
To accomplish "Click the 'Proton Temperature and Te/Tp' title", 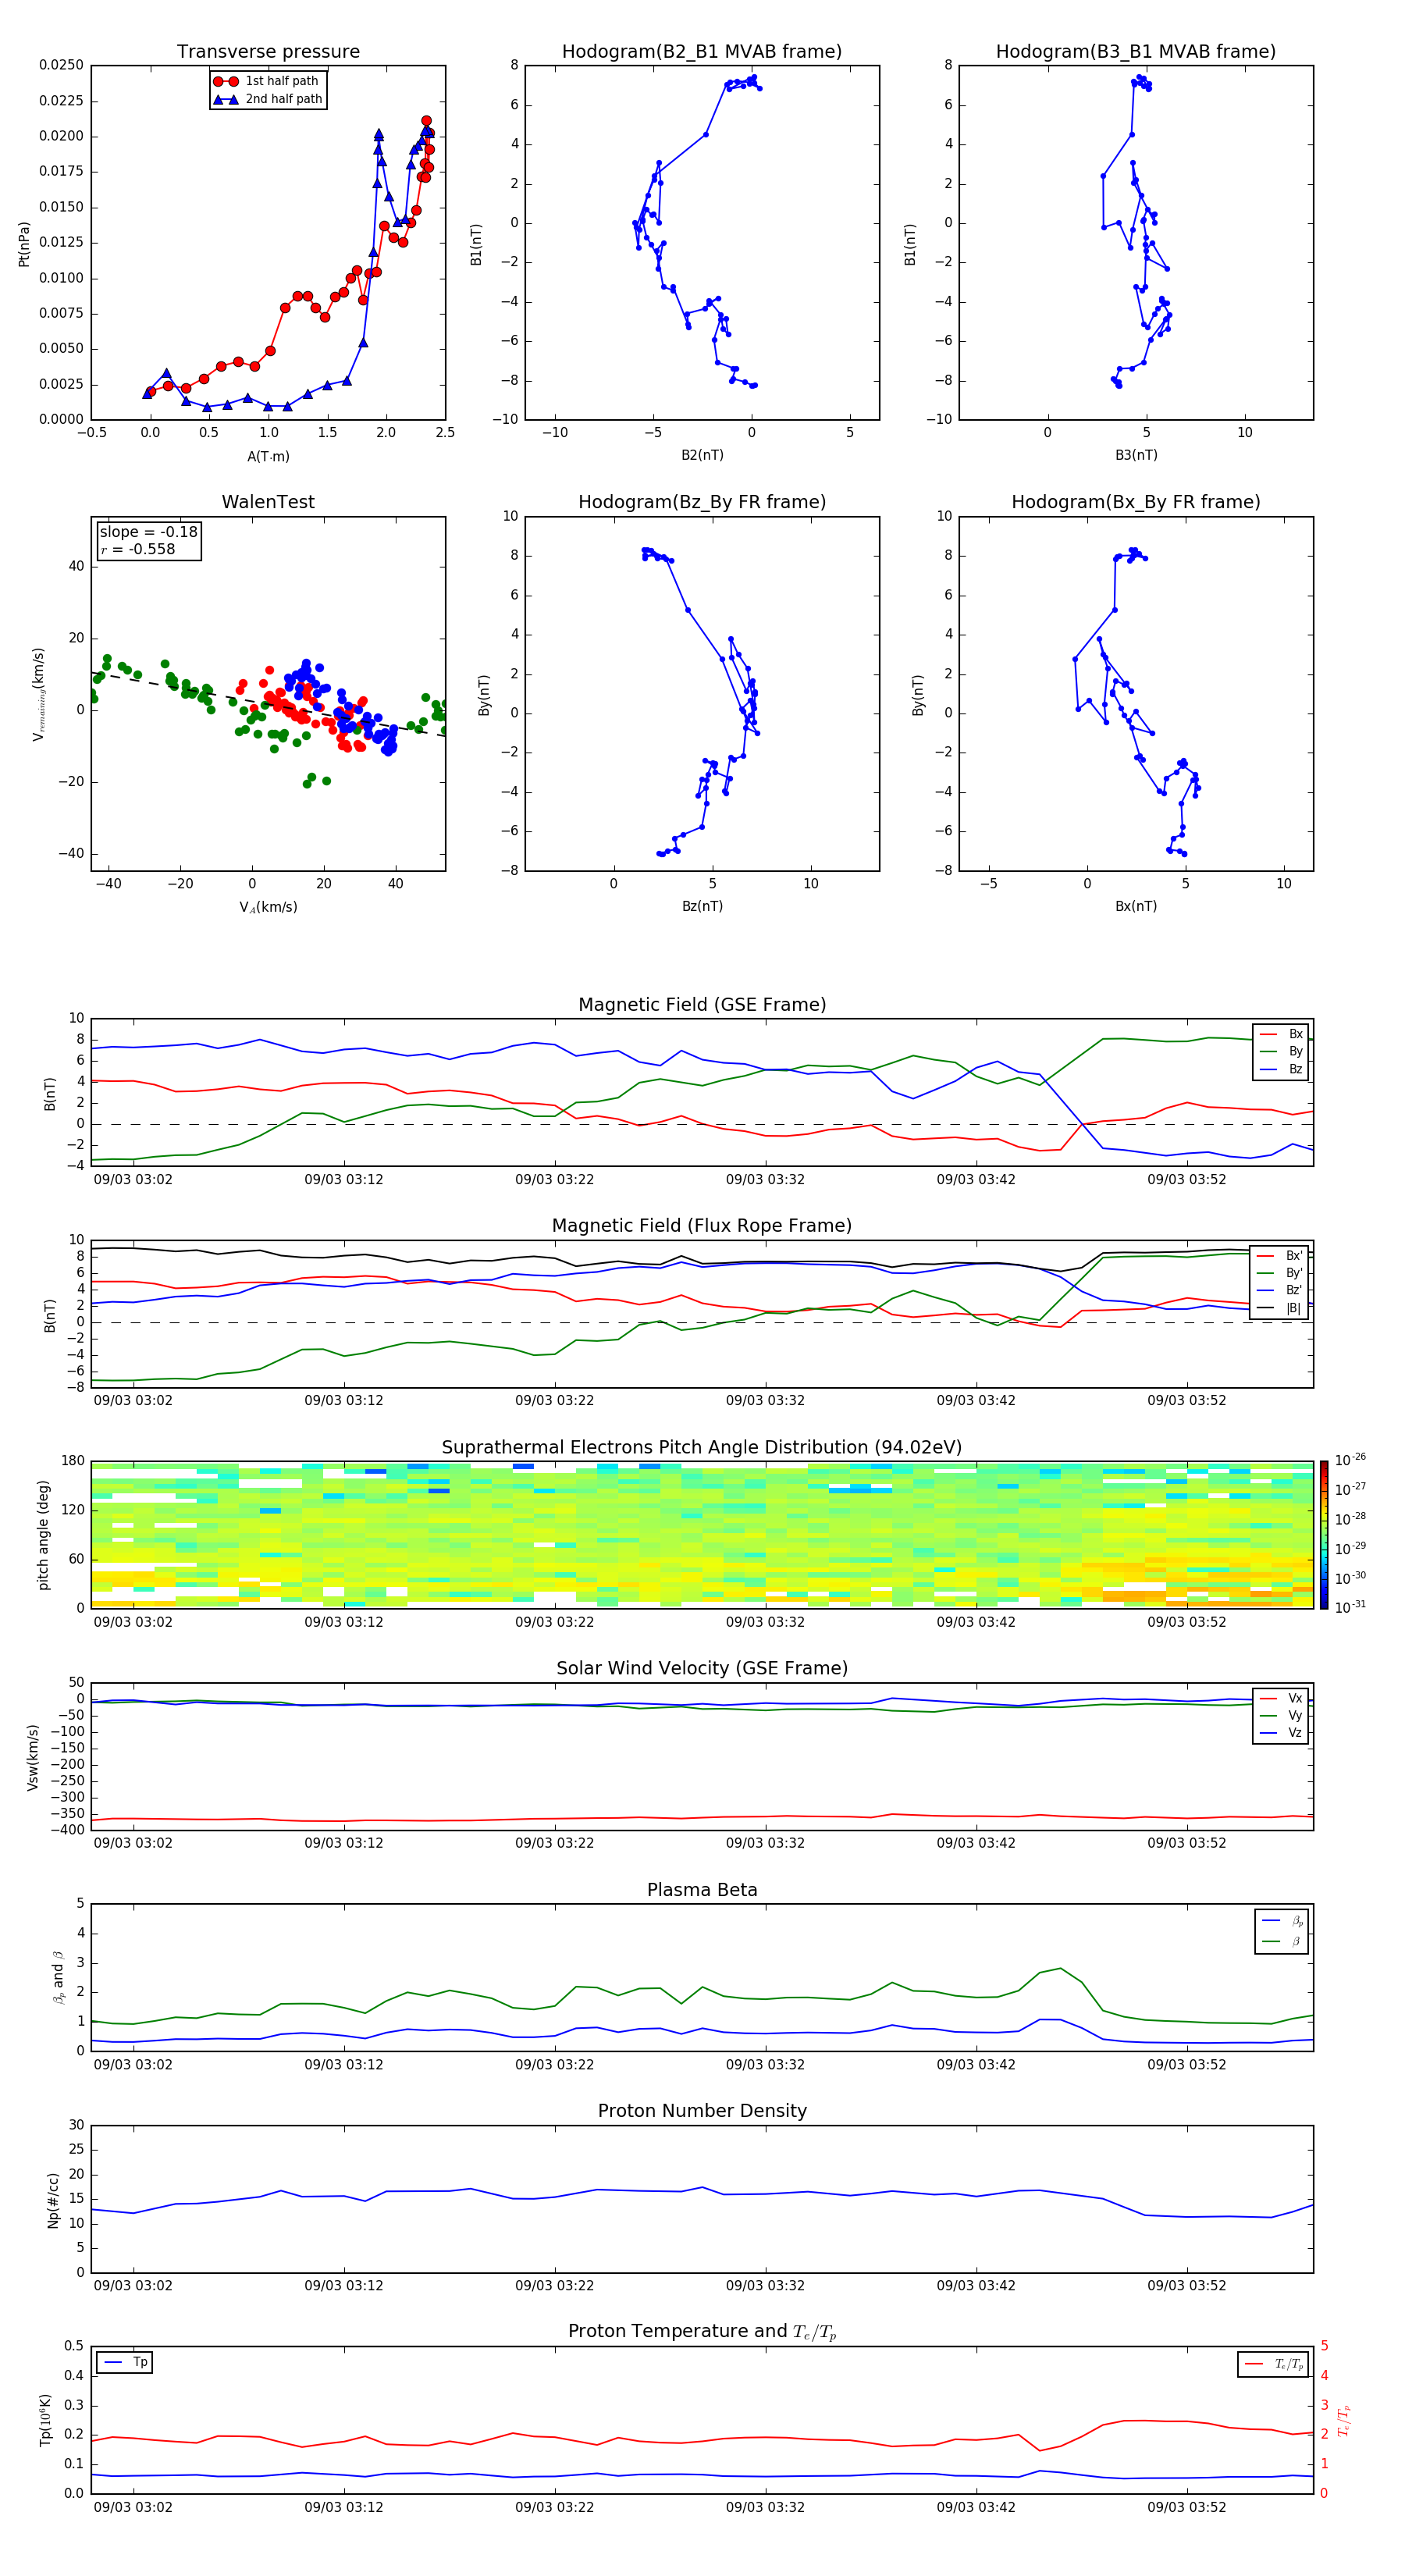I will [702, 2332].
